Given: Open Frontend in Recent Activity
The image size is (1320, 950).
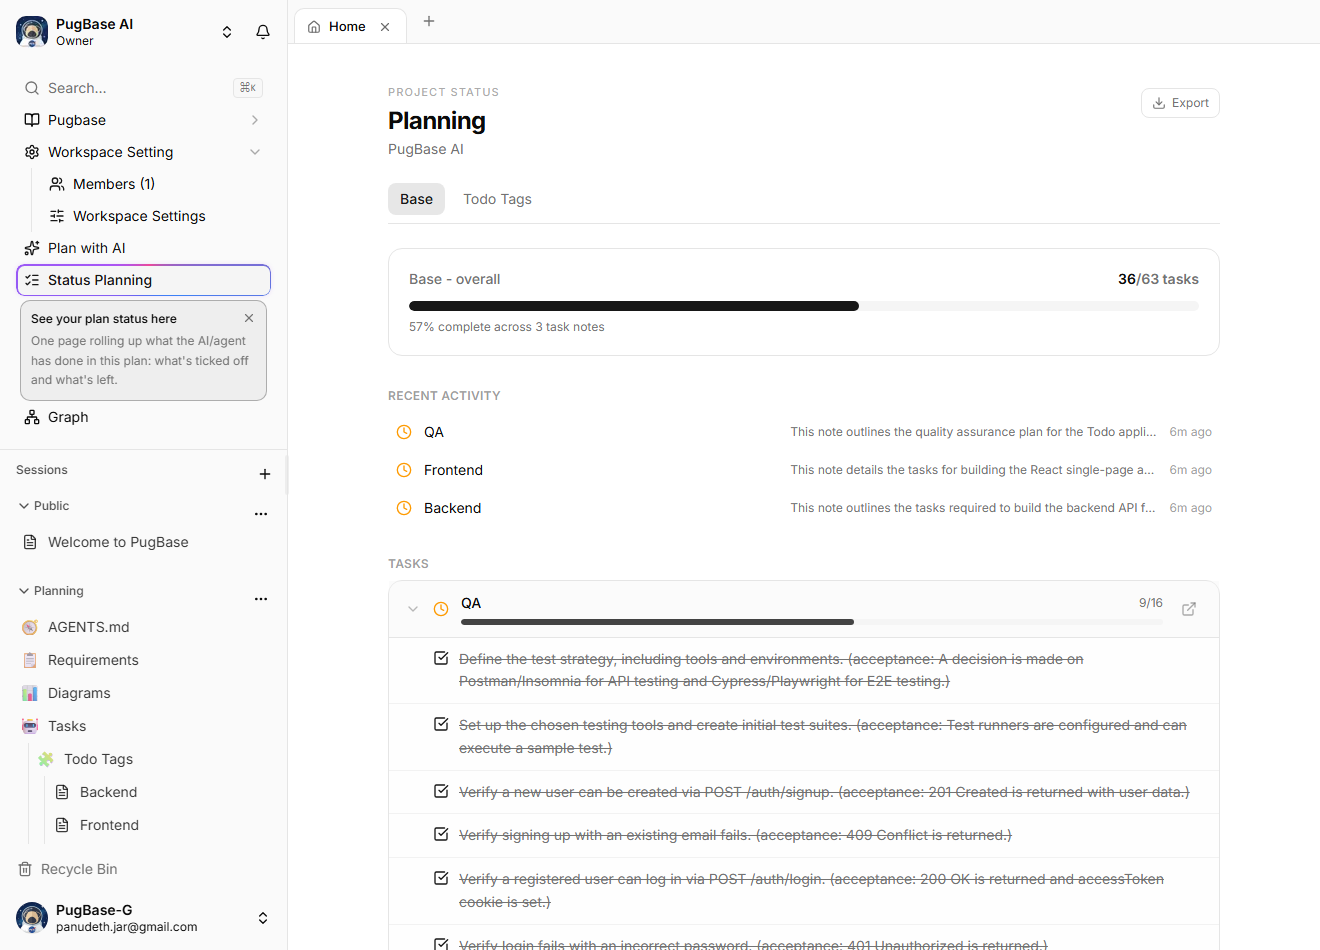Looking at the screenshot, I should coord(804,470).
